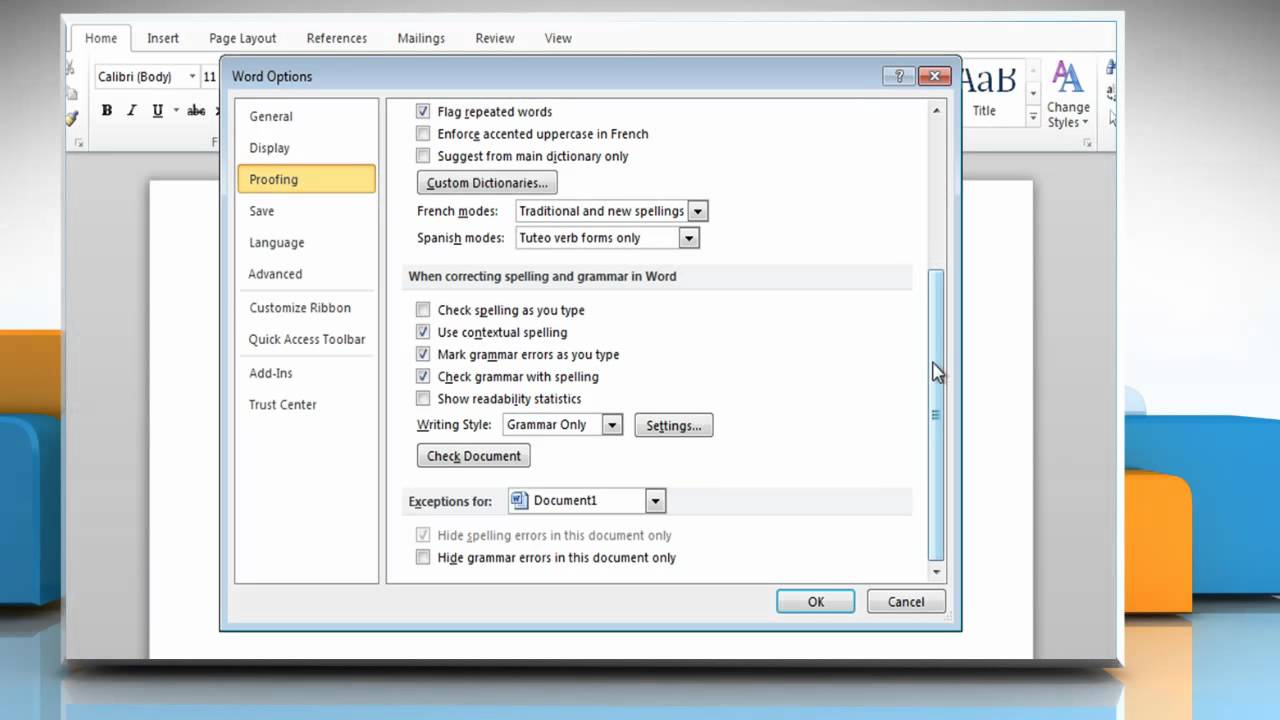Open the Mailings ribbon tab
The height and width of the screenshot is (720, 1280).
point(421,38)
